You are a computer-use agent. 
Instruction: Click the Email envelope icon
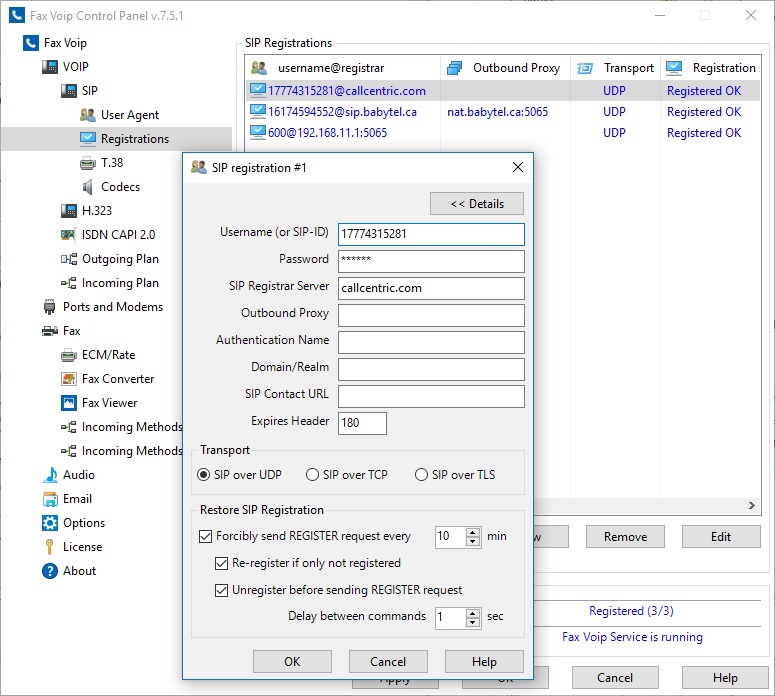(50, 499)
